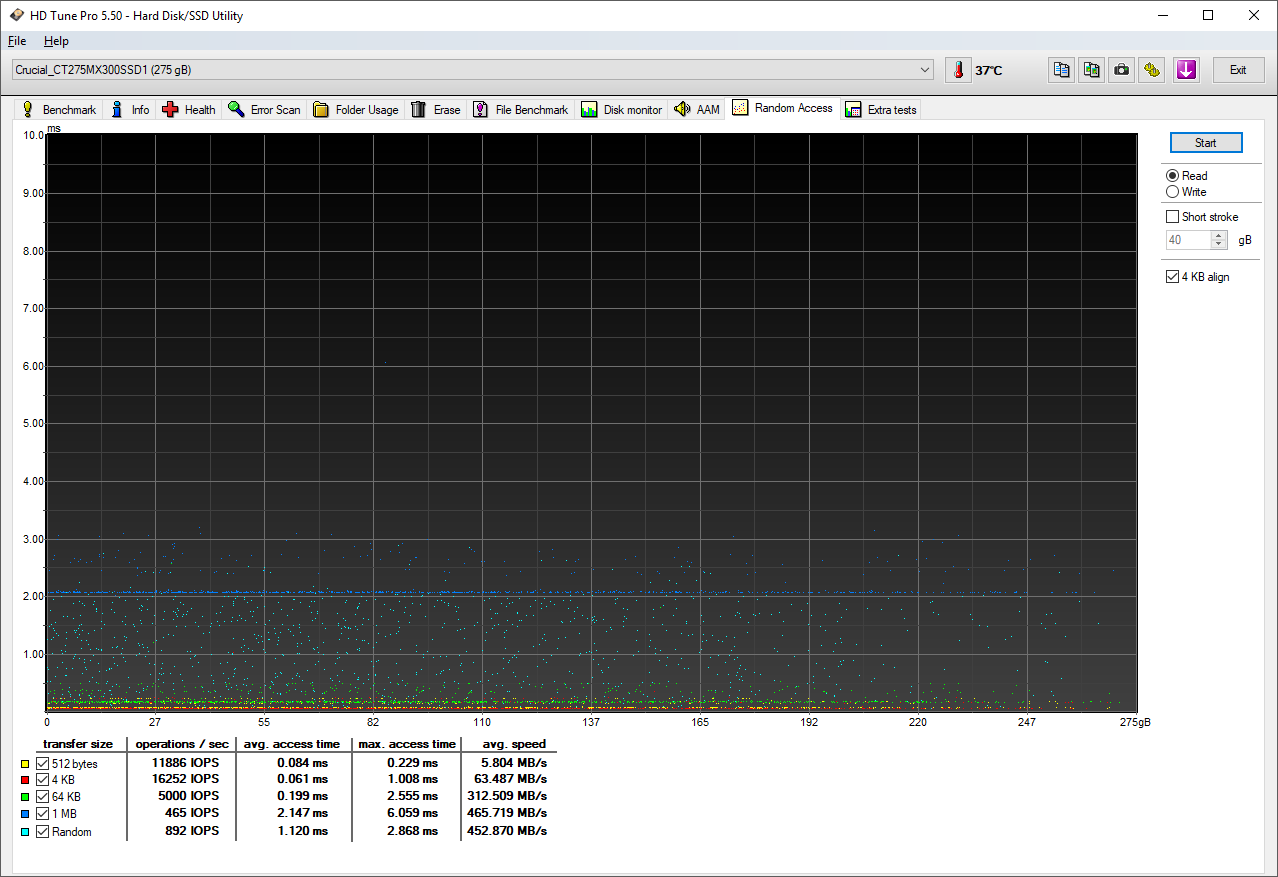This screenshot has width=1278, height=877.
Task: Click the cyan Random color swatch
Action: click(24, 831)
